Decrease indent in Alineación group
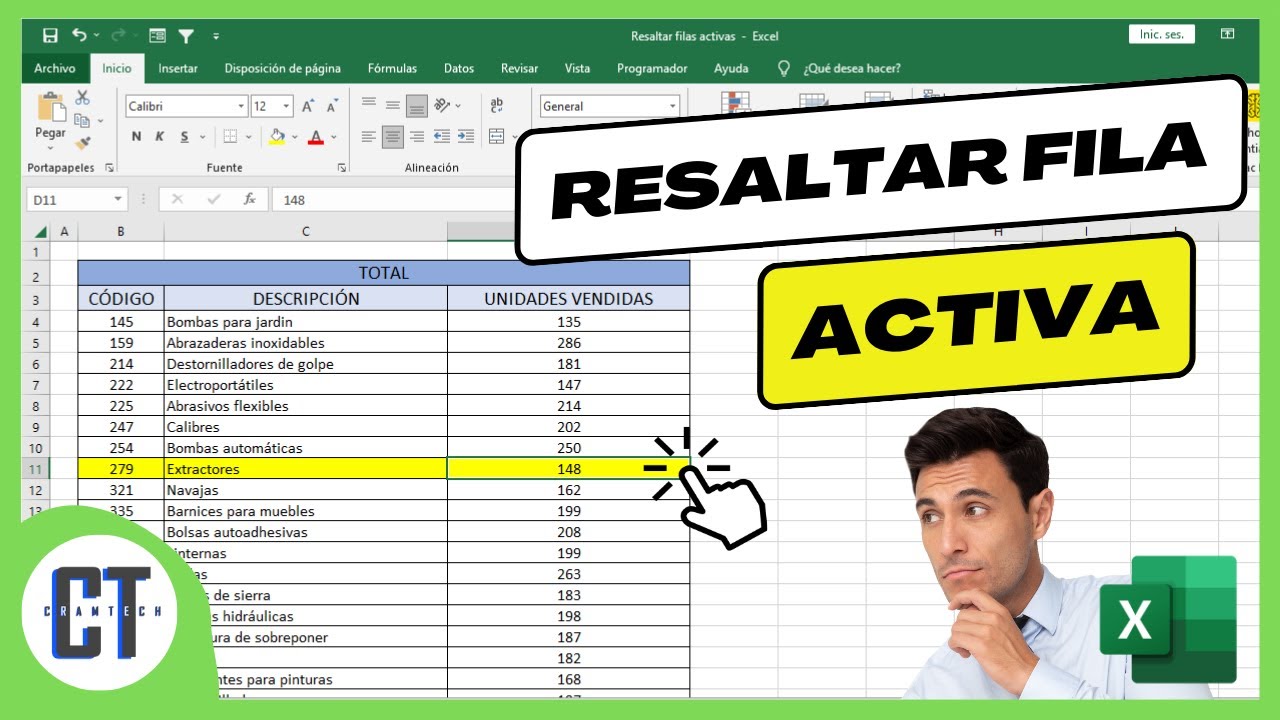The height and width of the screenshot is (720, 1280). pos(441,136)
